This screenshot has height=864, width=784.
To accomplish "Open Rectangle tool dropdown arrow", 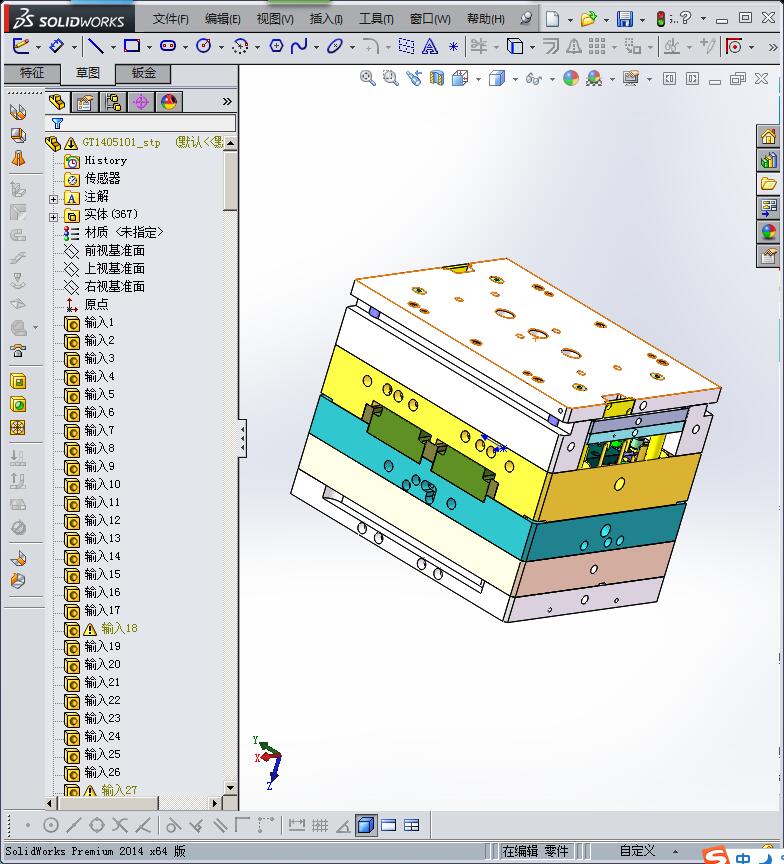I will [149, 47].
